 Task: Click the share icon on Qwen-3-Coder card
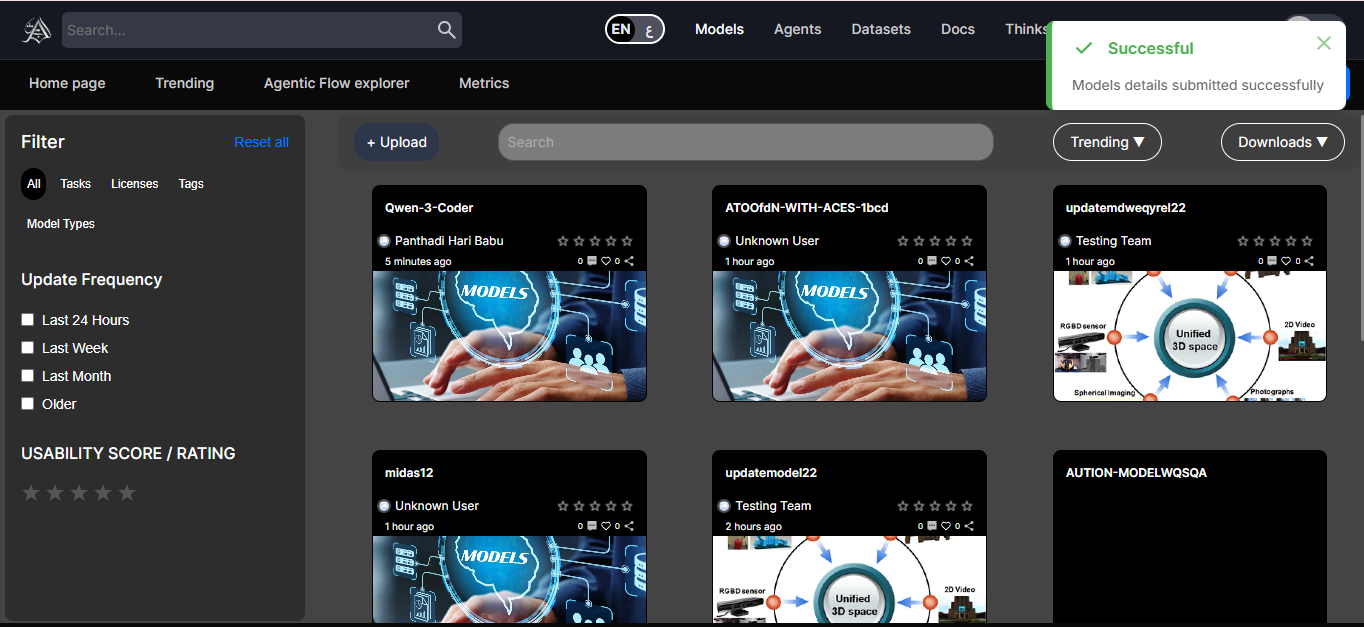pos(629,261)
